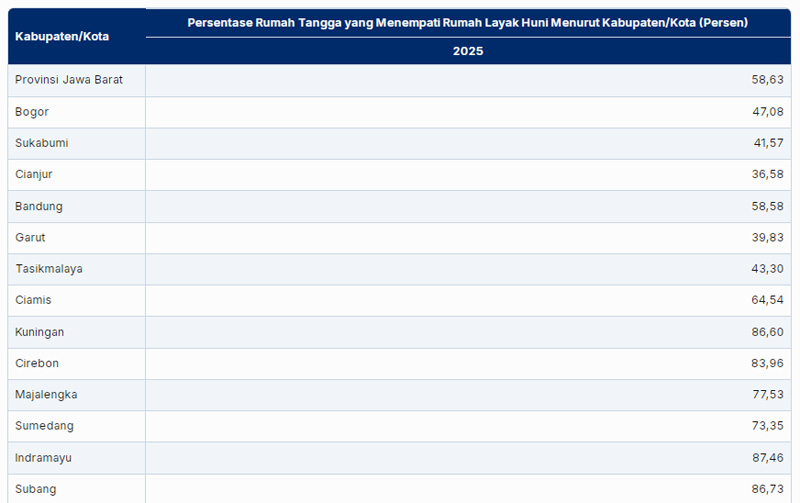
Task: Select the Cirebon row label
Action: pos(36,363)
